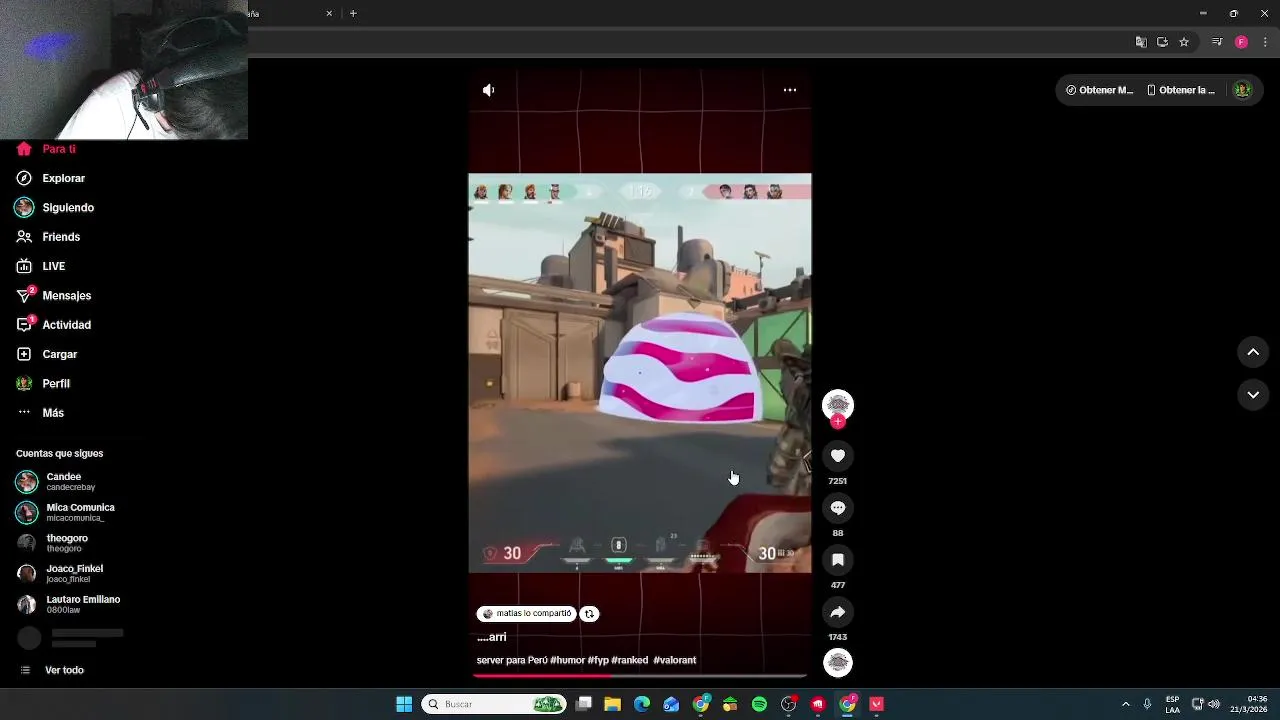This screenshot has height=720, width=1280.
Task: Open the volume control in system tray
Action: pyautogui.click(x=1214, y=704)
